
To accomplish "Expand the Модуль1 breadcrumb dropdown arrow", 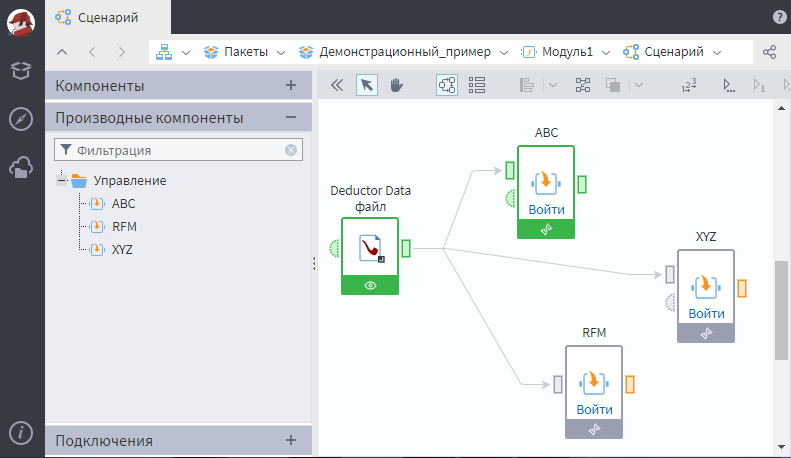I will click(x=606, y=52).
